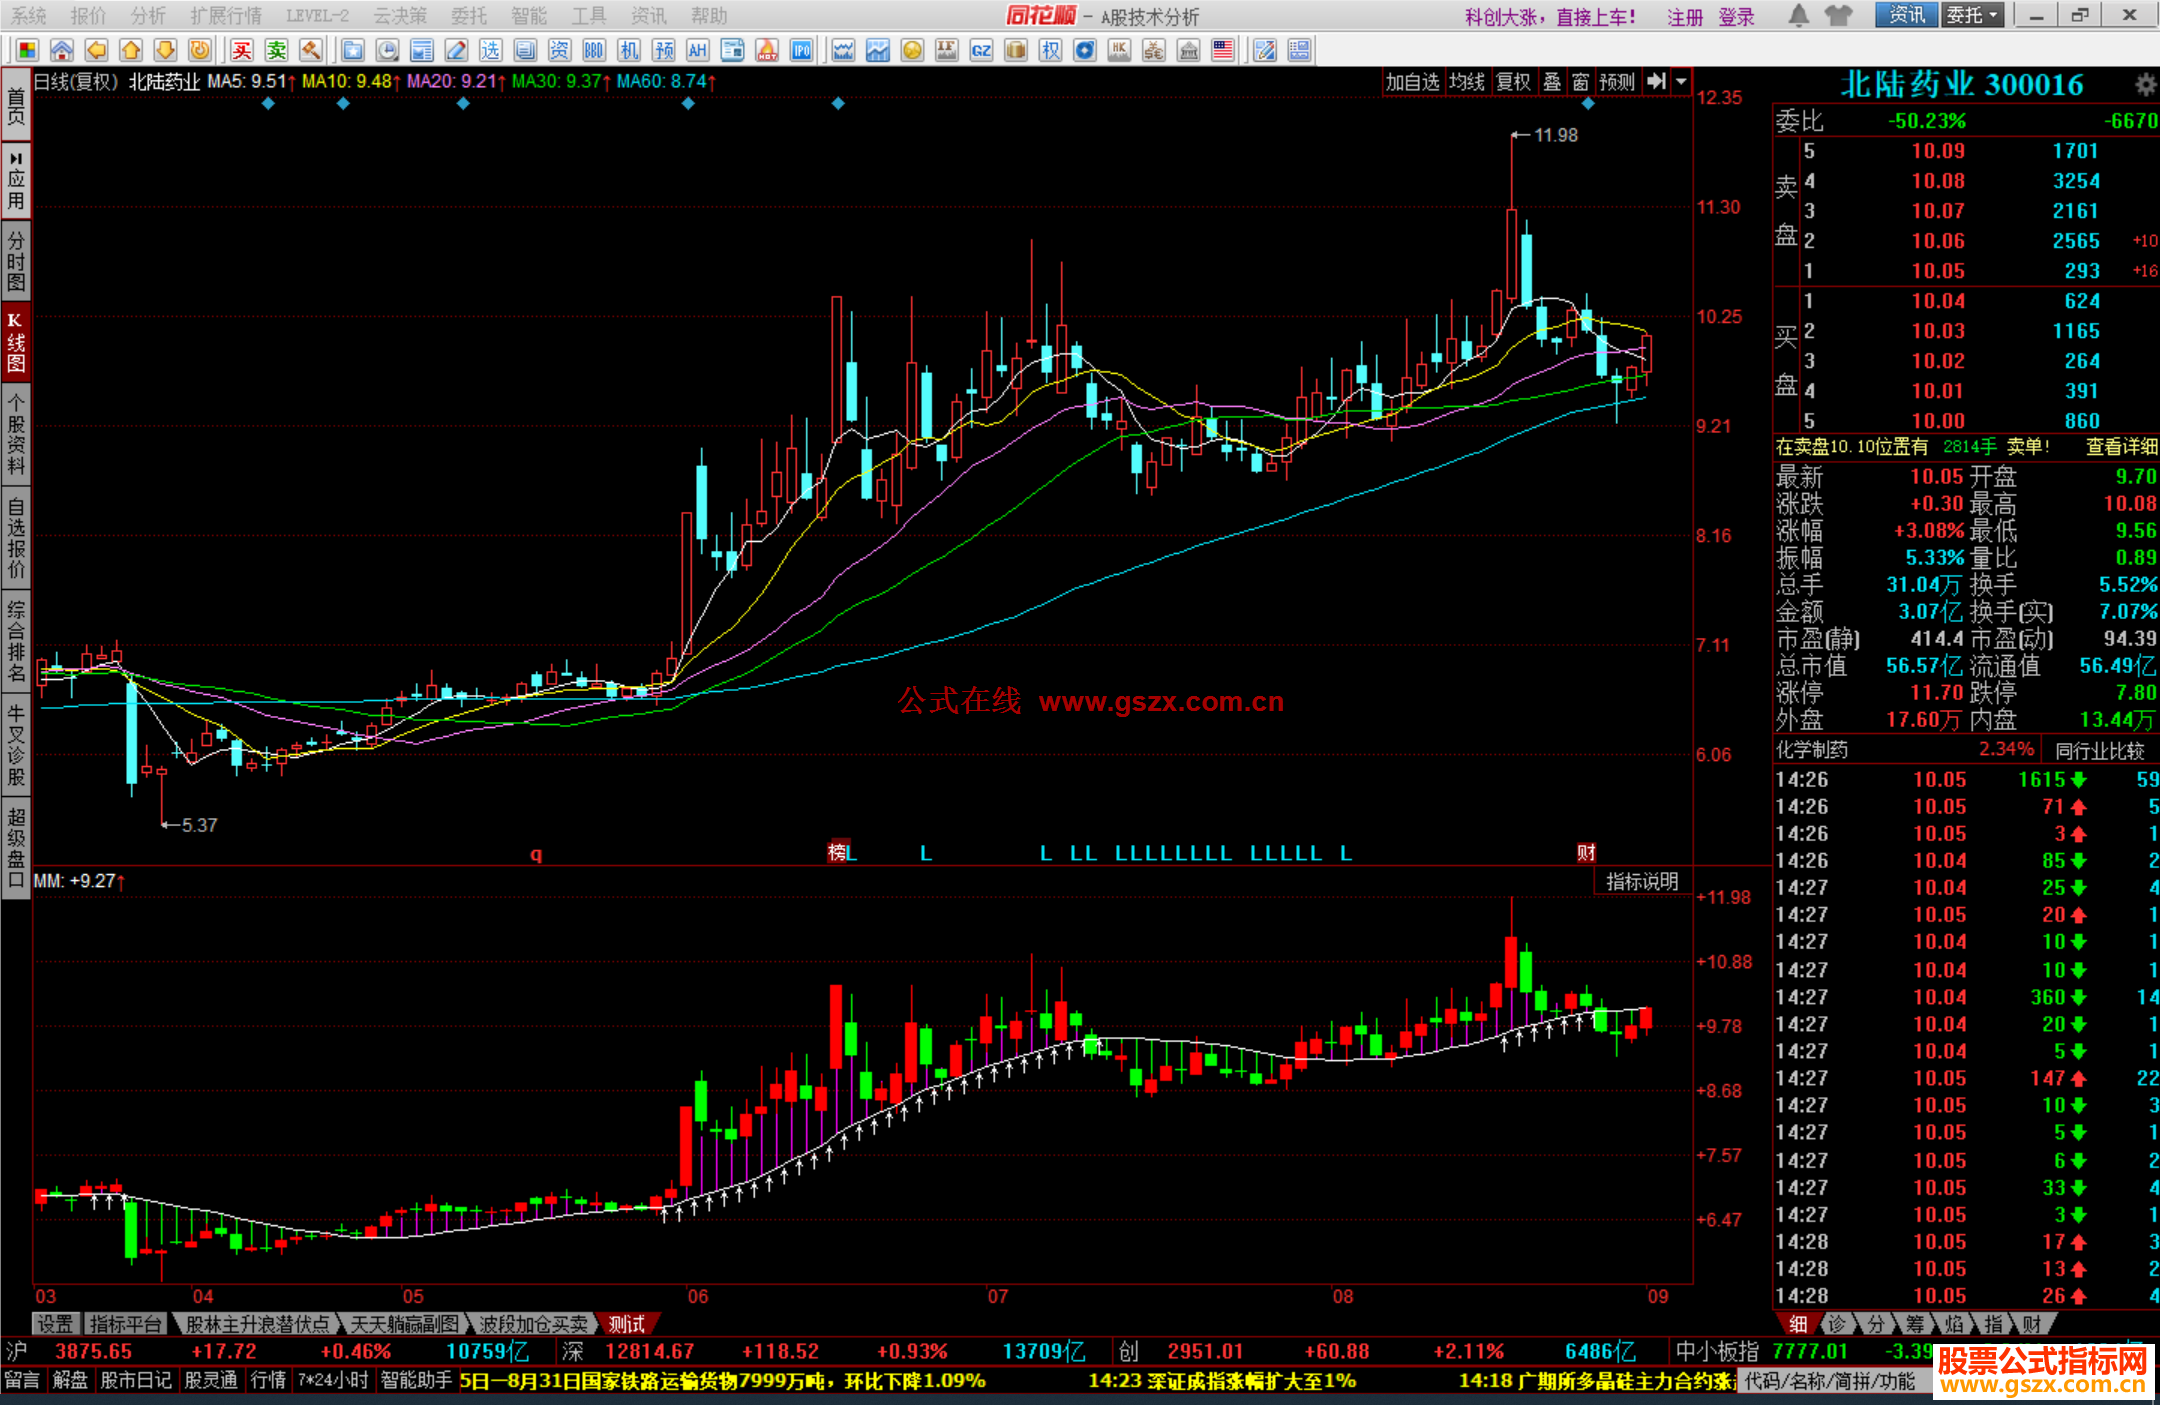2160x1405 pixels.
Task: Open the gear settings icon beside stock name
Action: 2145,84
